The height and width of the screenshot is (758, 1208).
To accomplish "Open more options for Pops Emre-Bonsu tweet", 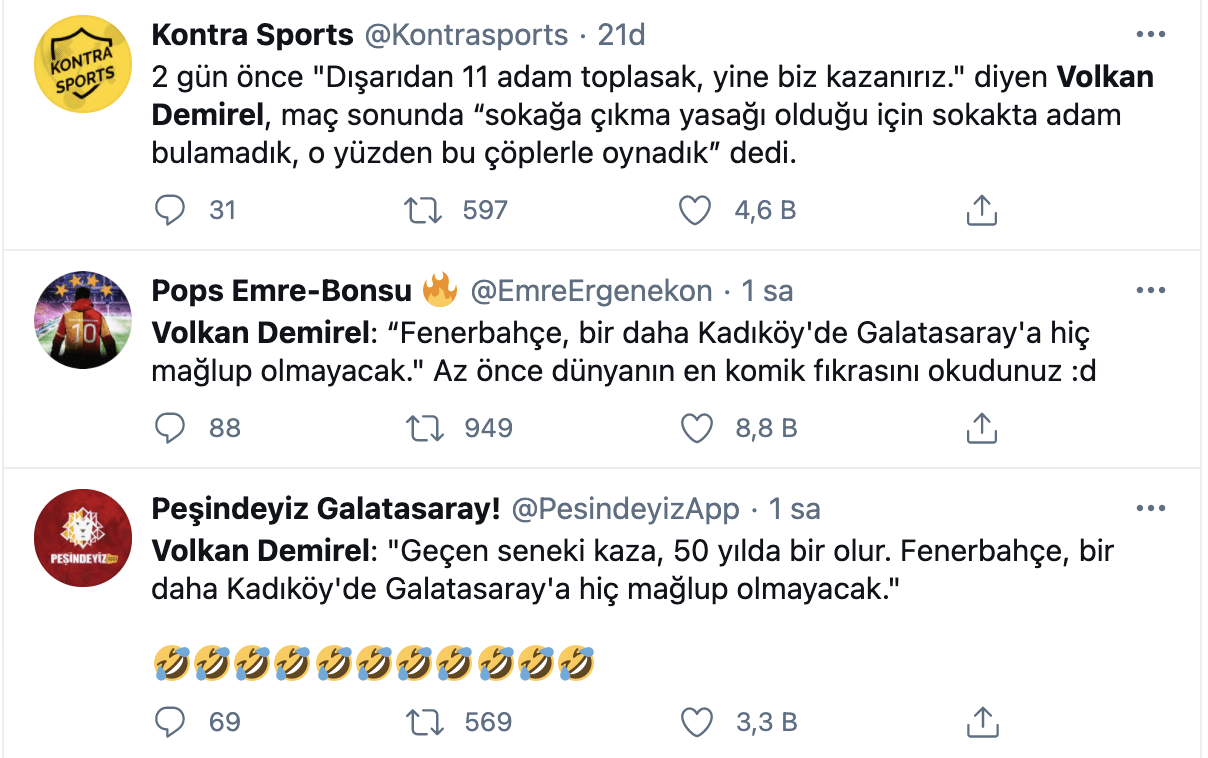I will coord(1152,288).
